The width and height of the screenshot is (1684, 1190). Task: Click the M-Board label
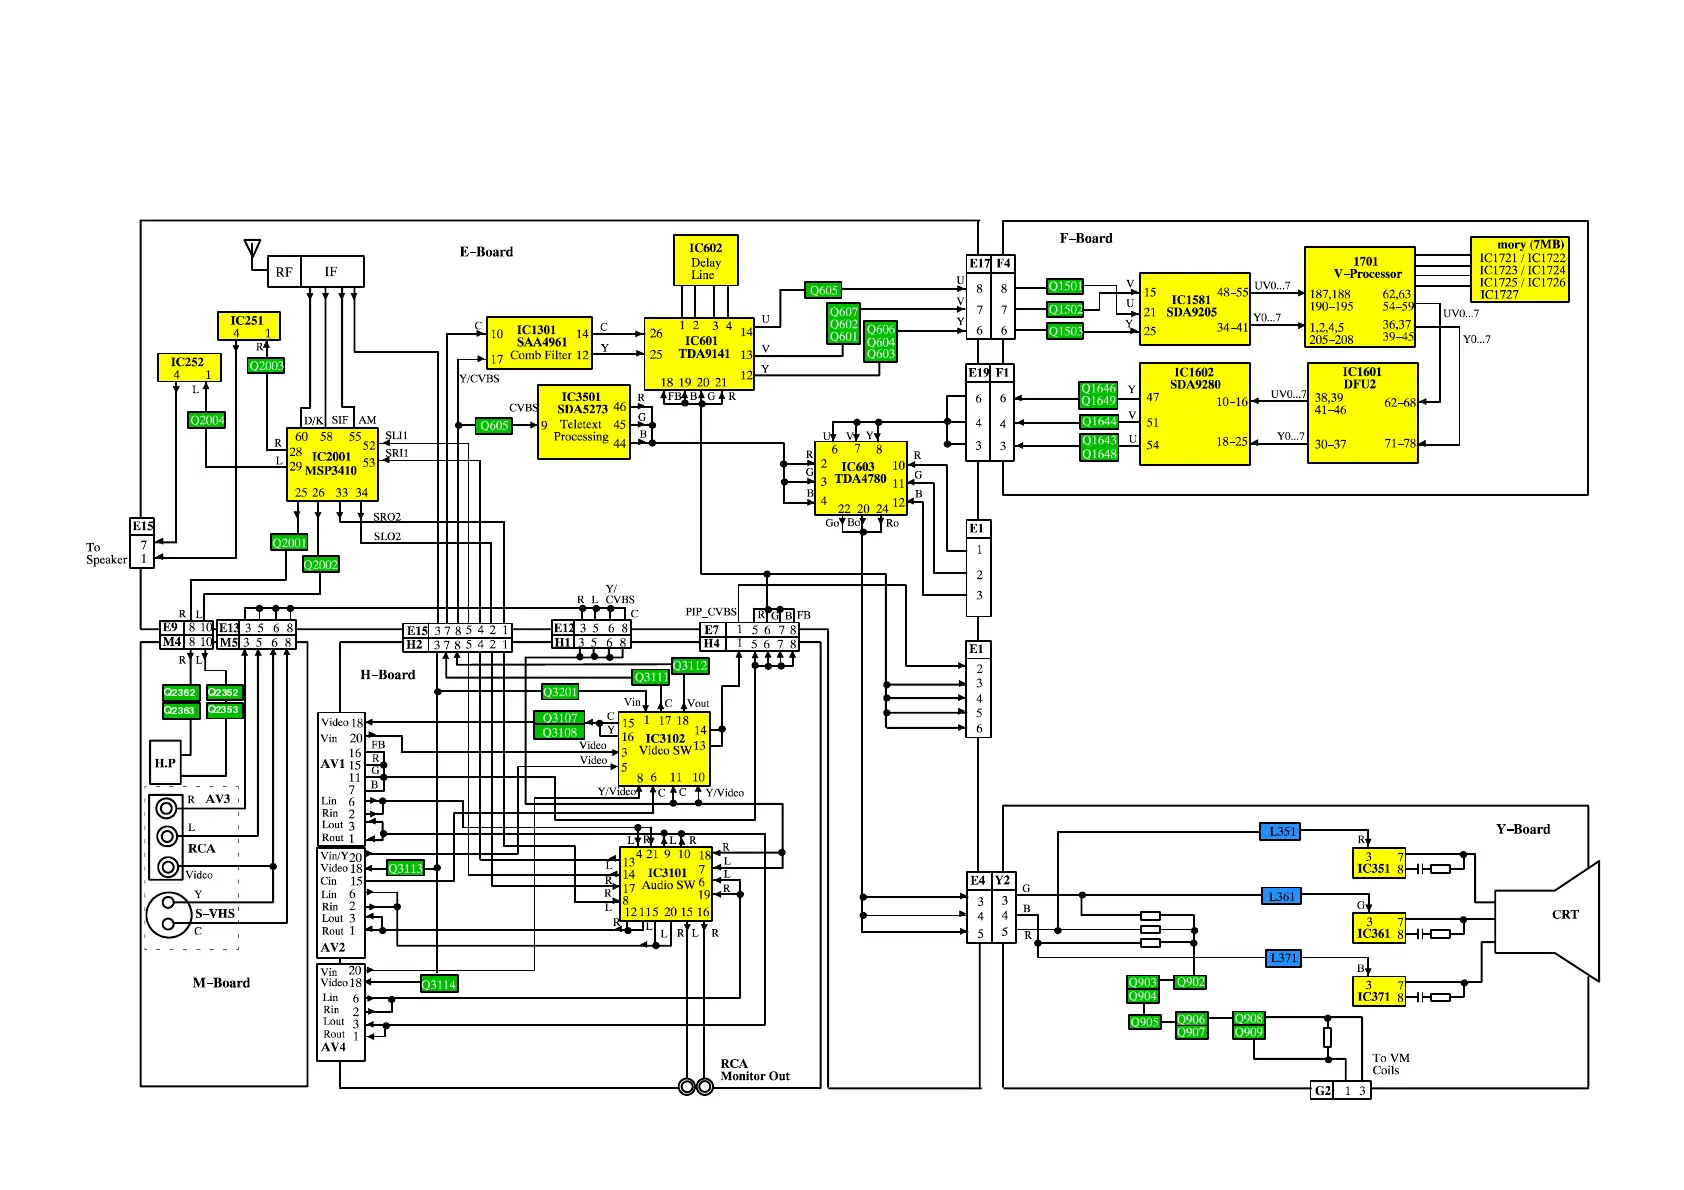[x=221, y=983]
